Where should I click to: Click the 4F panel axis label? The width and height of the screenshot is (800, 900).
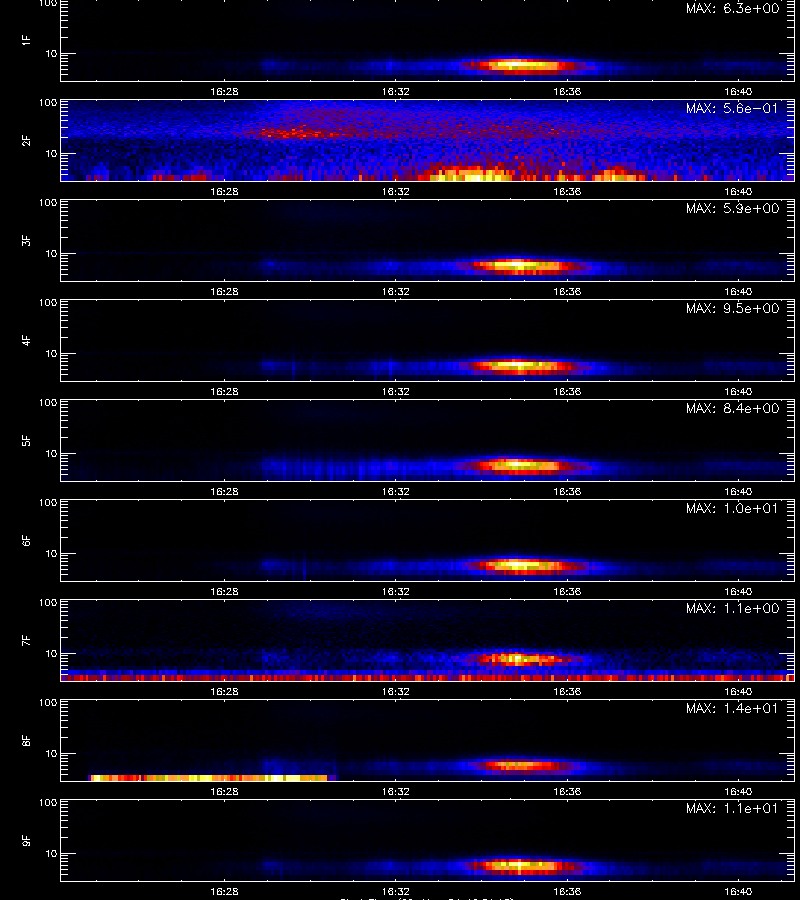[x=26, y=340]
